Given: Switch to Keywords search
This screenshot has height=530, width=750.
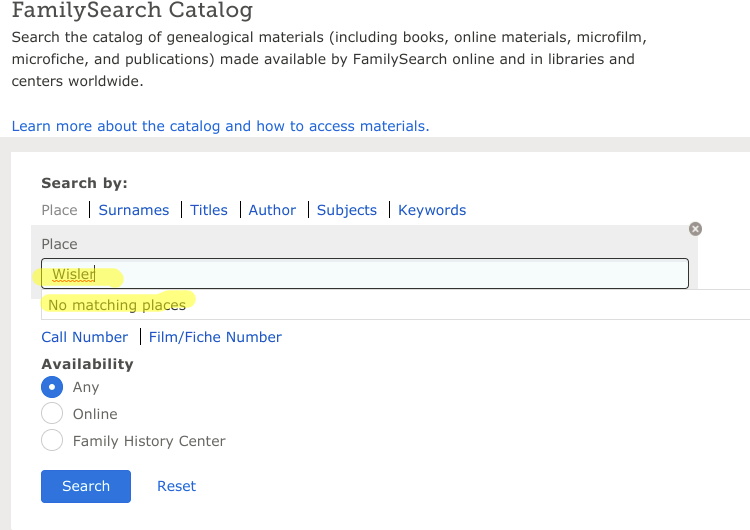Looking at the screenshot, I should pyautogui.click(x=432, y=210).
